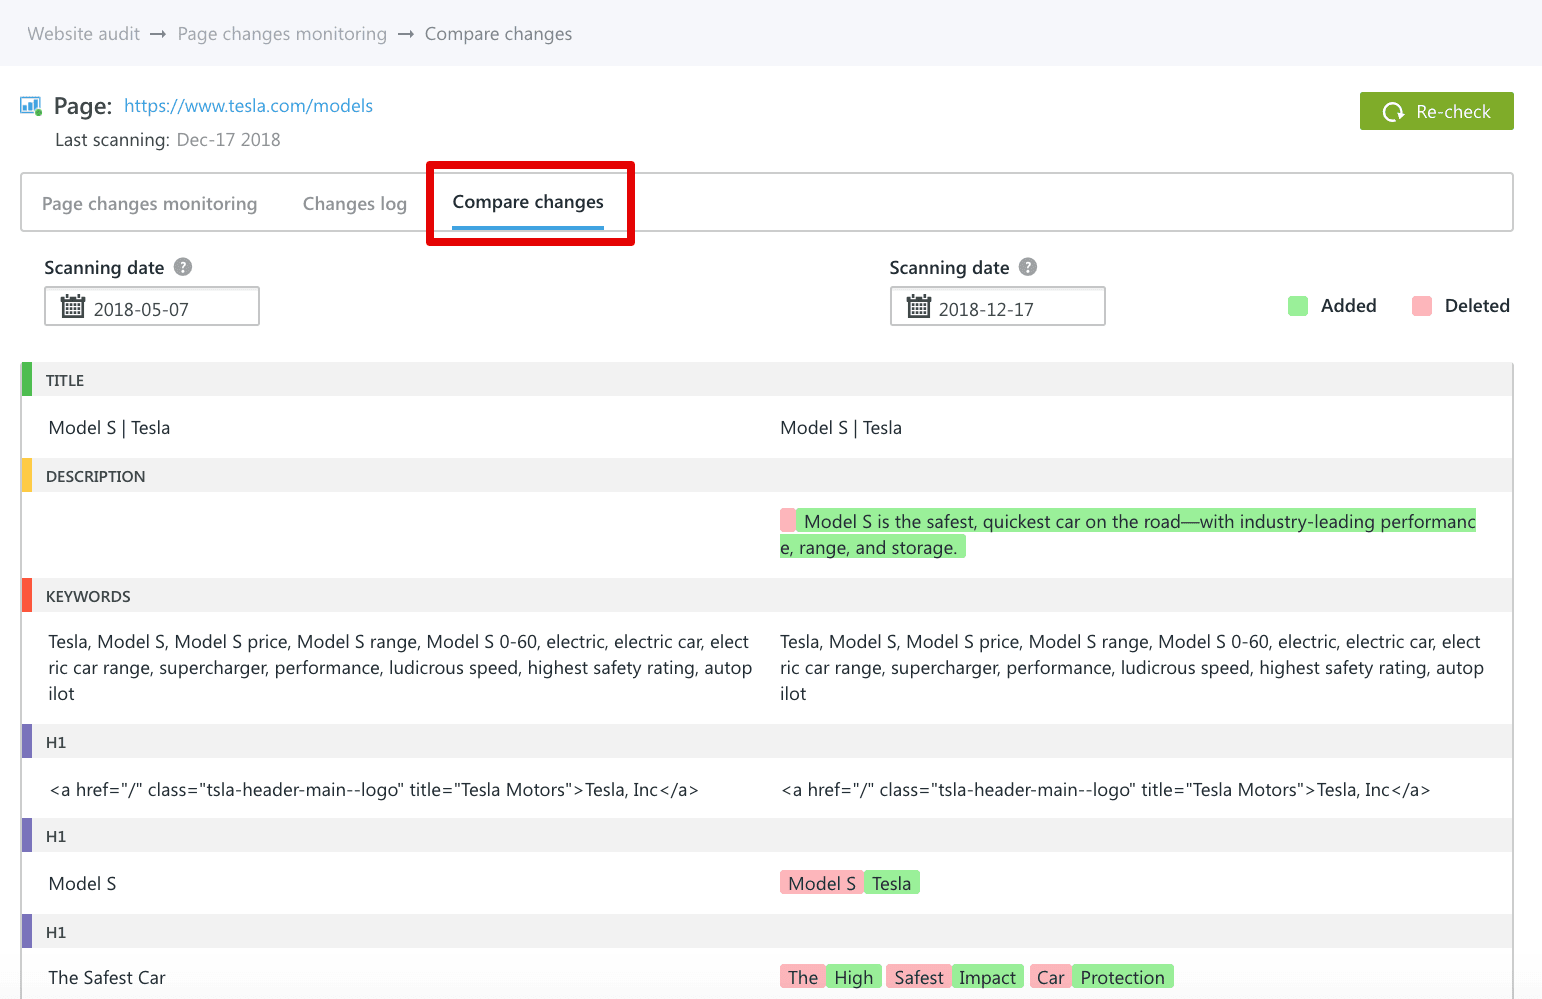Click the pink Deleted legend swatch

click(1422, 306)
